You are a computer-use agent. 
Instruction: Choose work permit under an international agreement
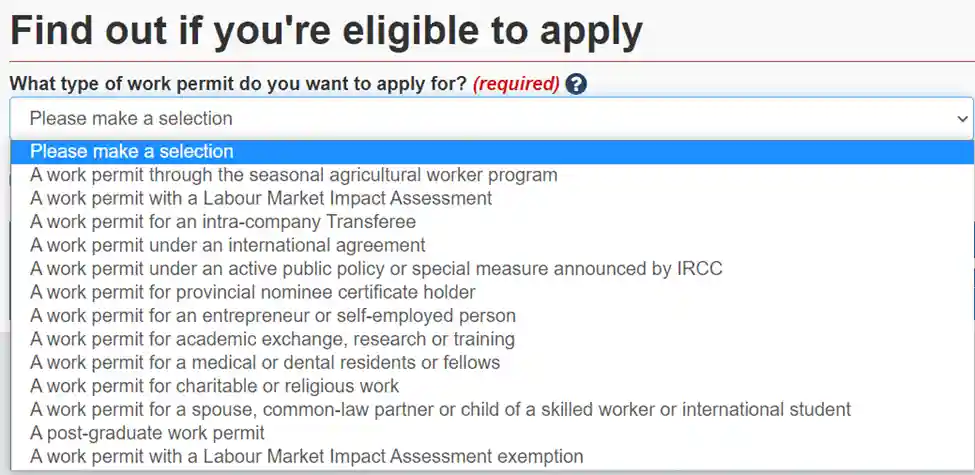491,246
